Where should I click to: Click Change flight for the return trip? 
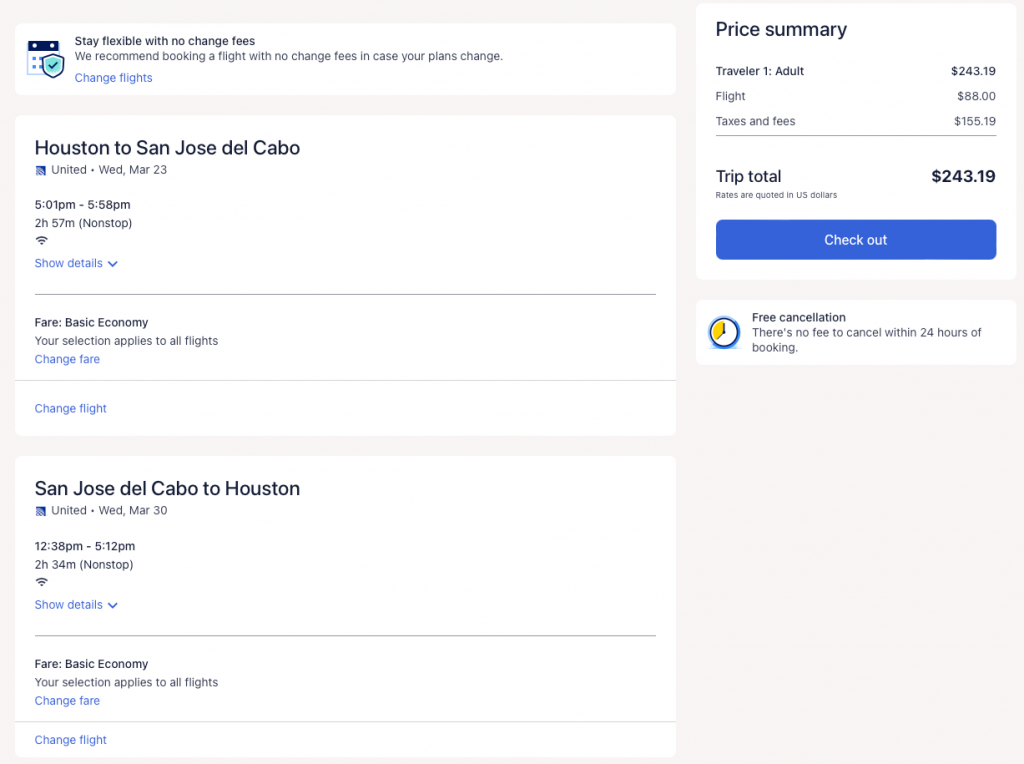click(x=70, y=740)
